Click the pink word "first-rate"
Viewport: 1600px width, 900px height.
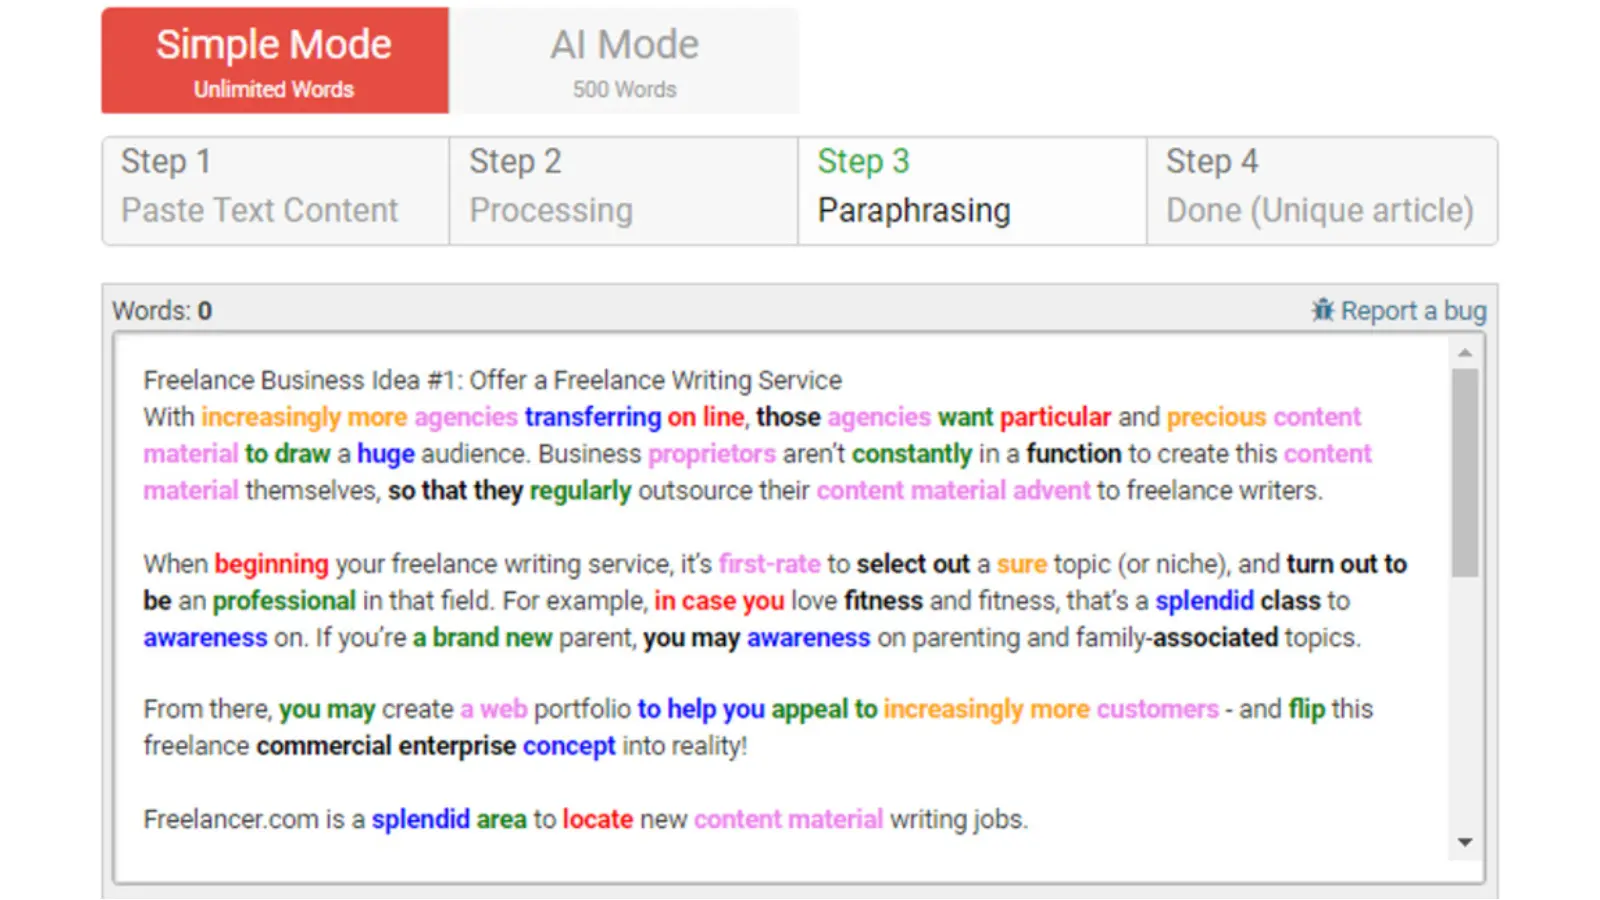click(769, 564)
